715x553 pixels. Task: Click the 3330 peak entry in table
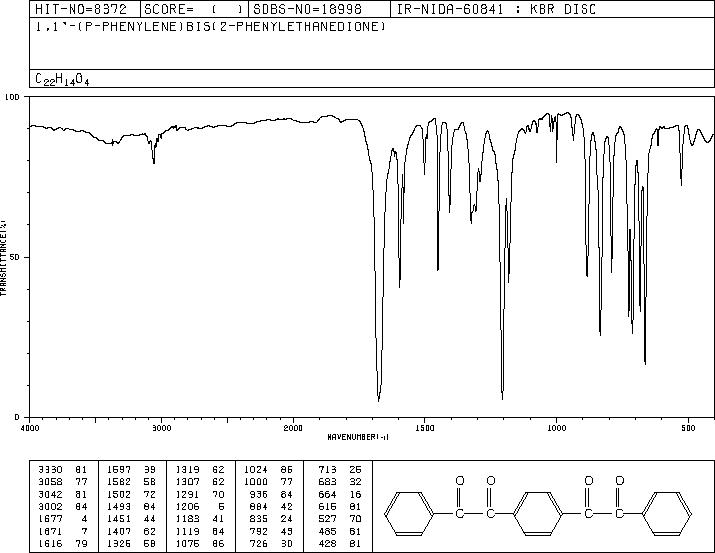click(62, 470)
